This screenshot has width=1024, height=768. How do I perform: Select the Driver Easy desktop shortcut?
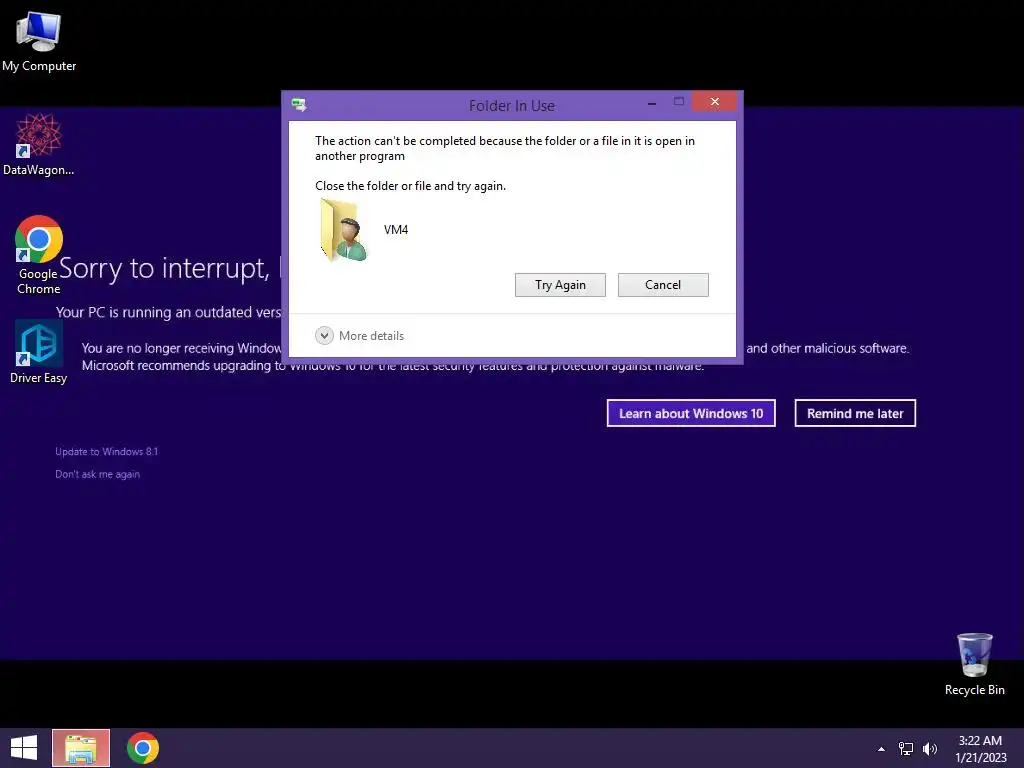click(x=39, y=352)
